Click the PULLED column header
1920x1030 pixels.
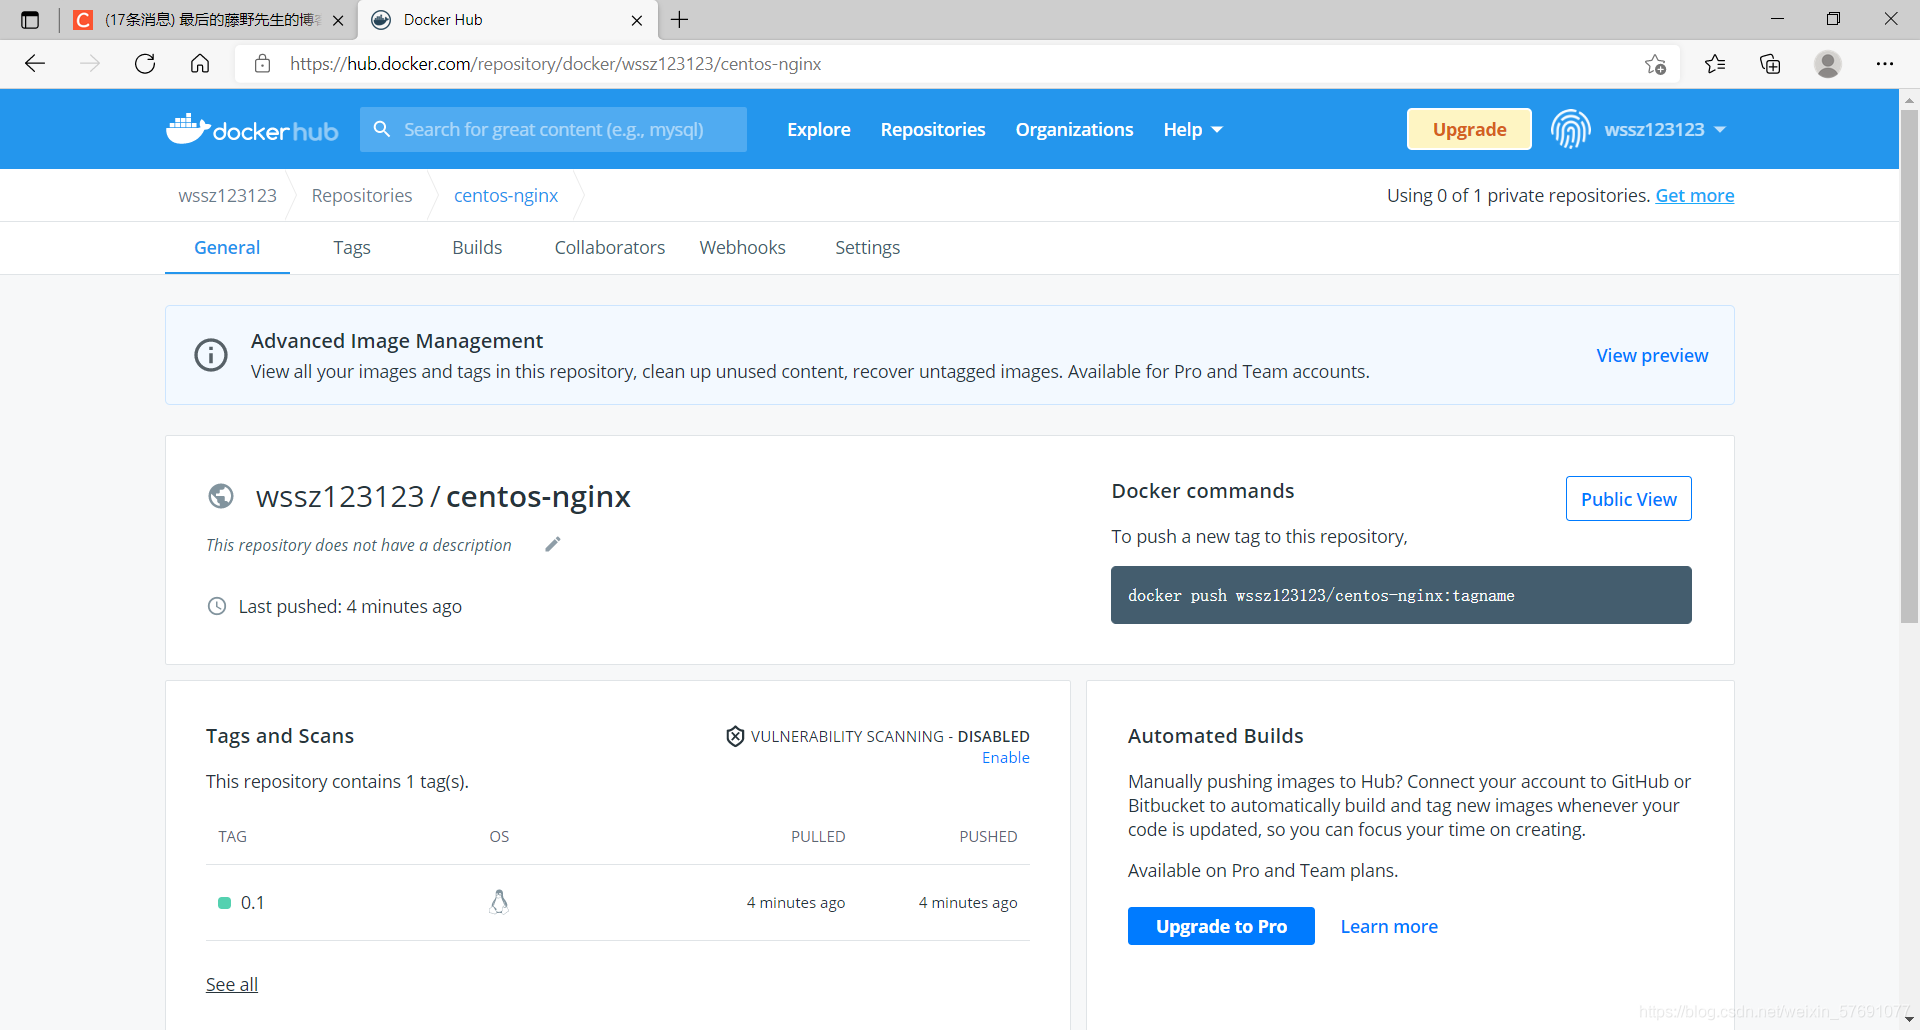click(x=818, y=837)
